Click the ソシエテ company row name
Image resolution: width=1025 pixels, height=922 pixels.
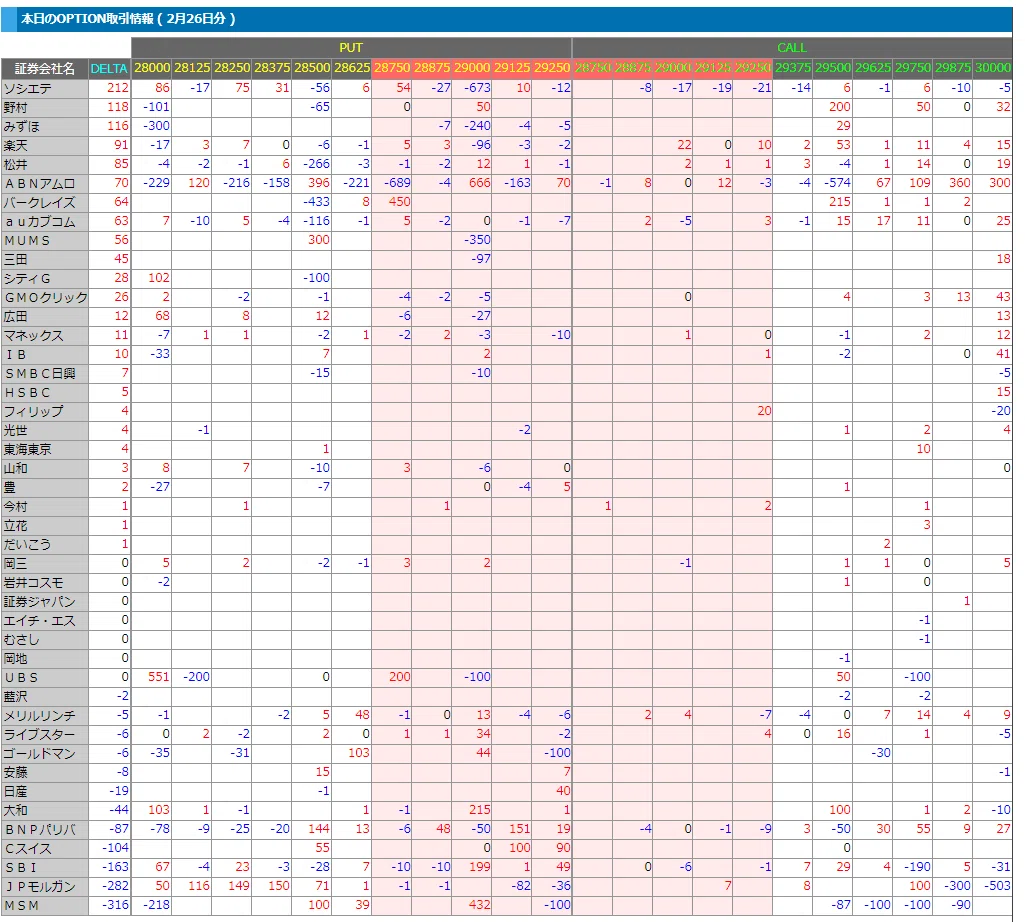pos(27,88)
